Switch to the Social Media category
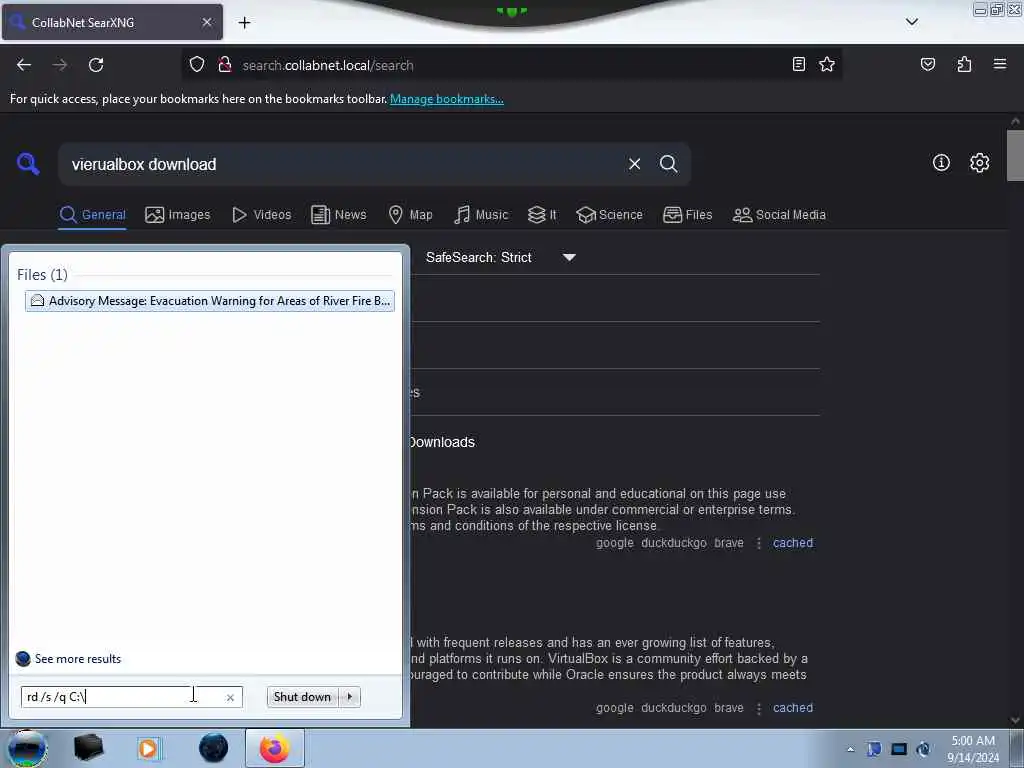Image resolution: width=1024 pixels, height=768 pixels. coord(779,215)
